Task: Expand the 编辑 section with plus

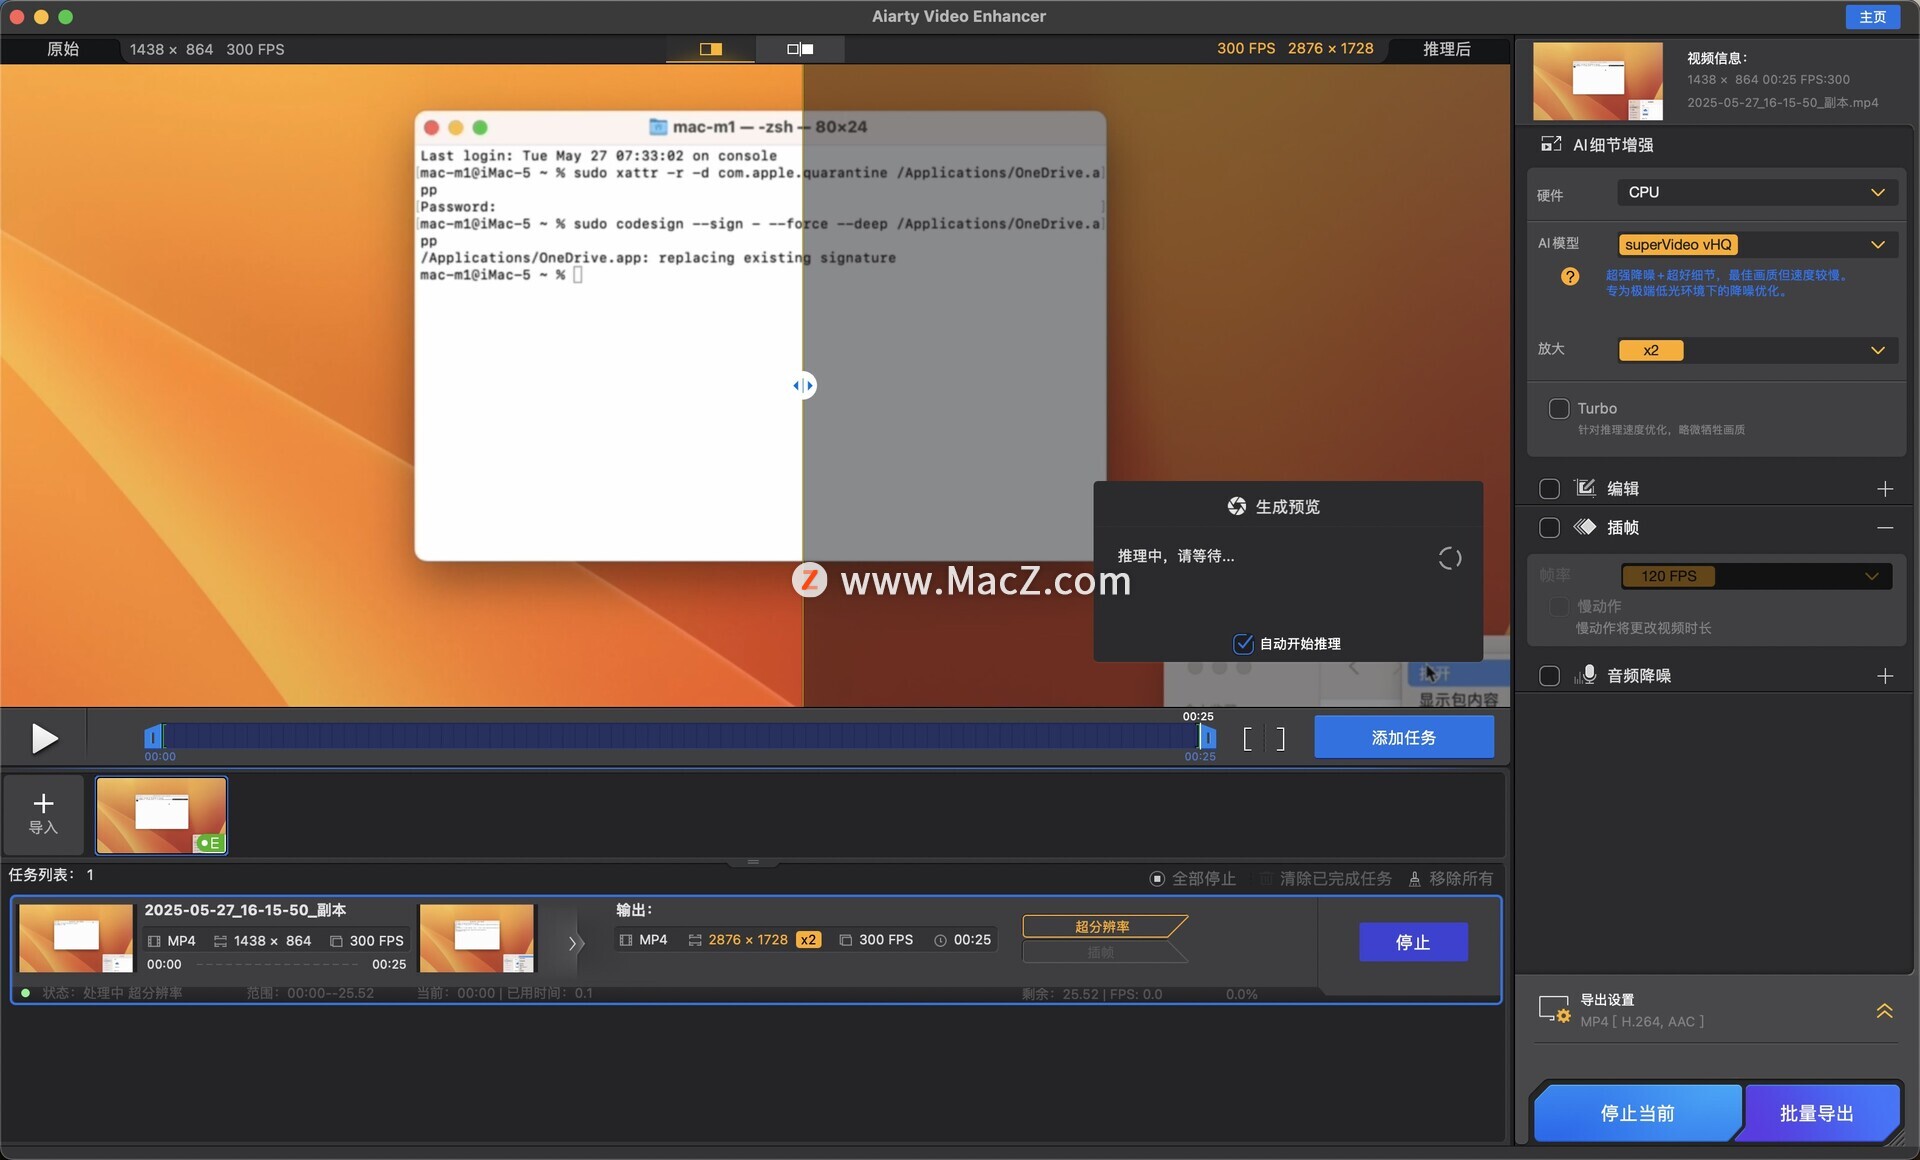Action: pos(1885,489)
